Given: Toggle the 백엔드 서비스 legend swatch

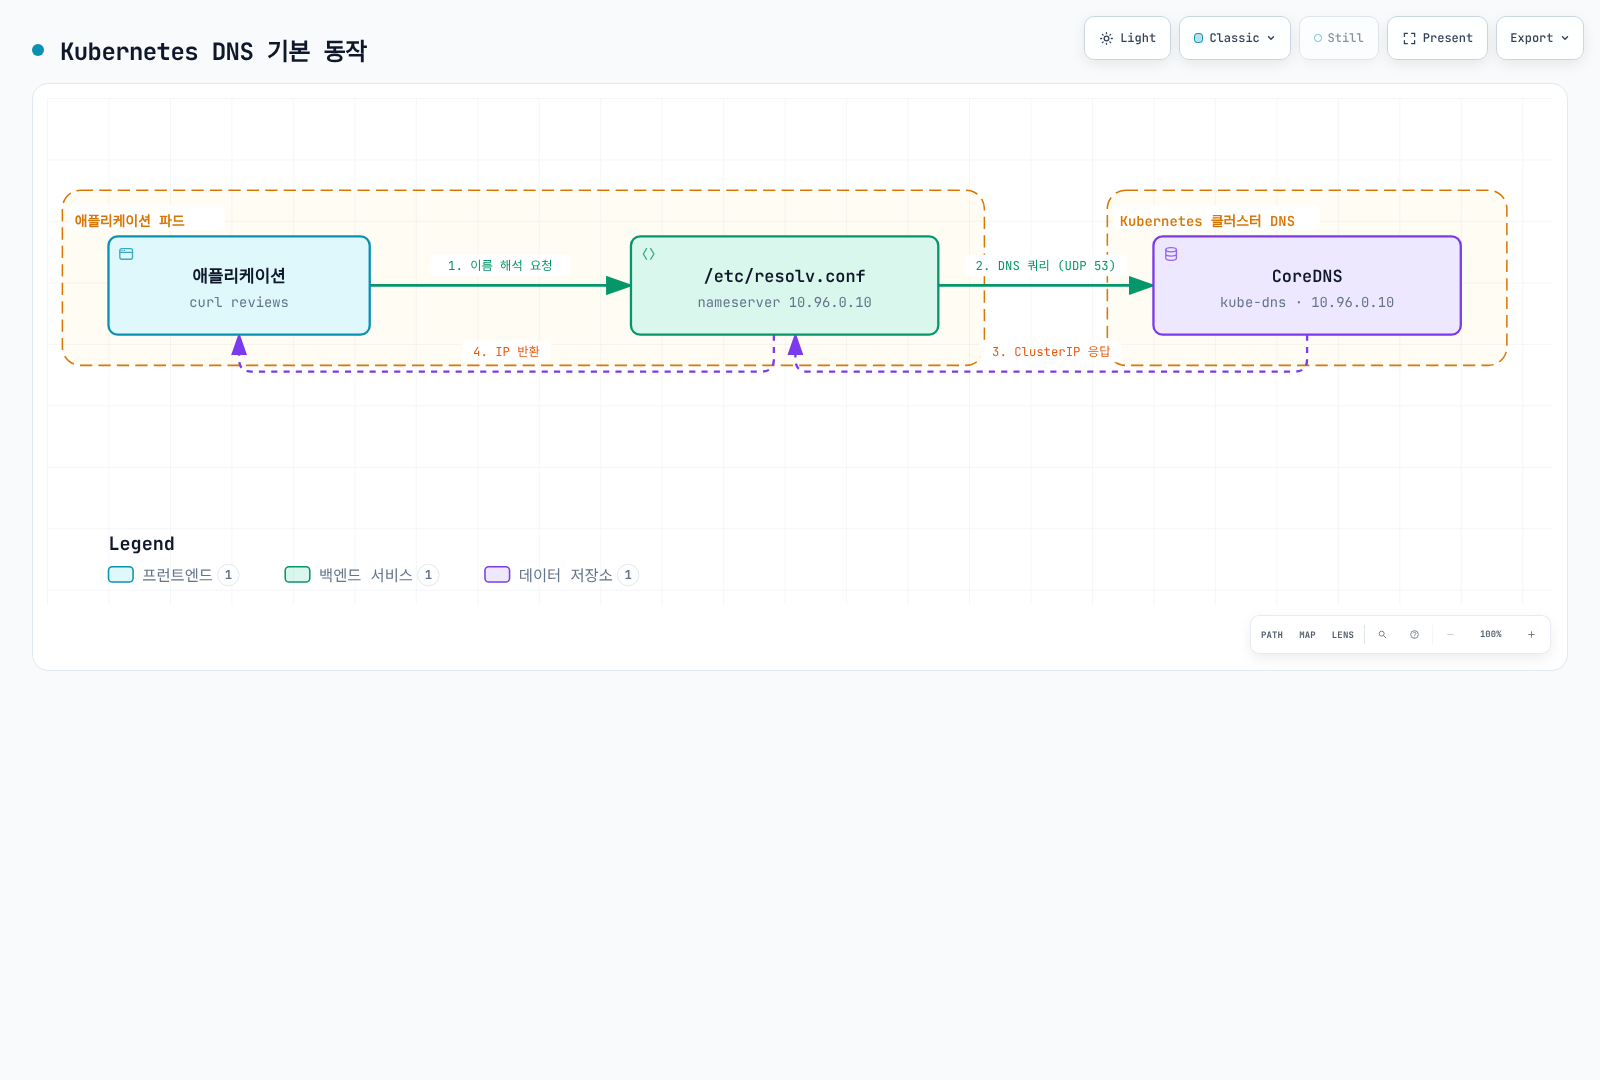Looking at the screenshot, I should 298,575.
